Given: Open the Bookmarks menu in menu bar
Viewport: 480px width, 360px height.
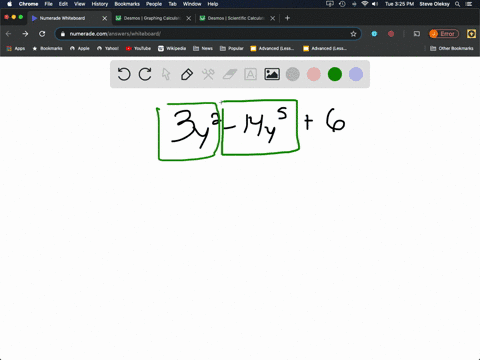Looking at the screenshot, I should 127,4.
